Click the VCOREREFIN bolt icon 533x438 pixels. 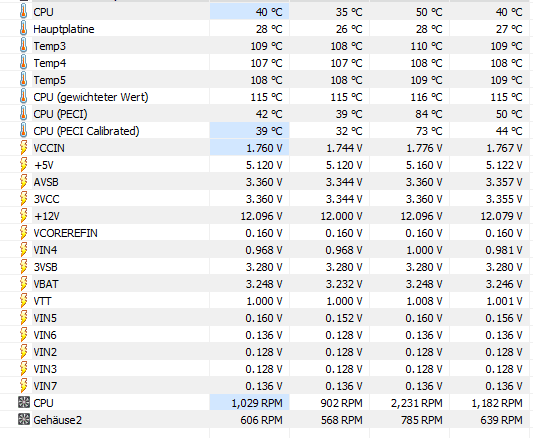[23, 233]
